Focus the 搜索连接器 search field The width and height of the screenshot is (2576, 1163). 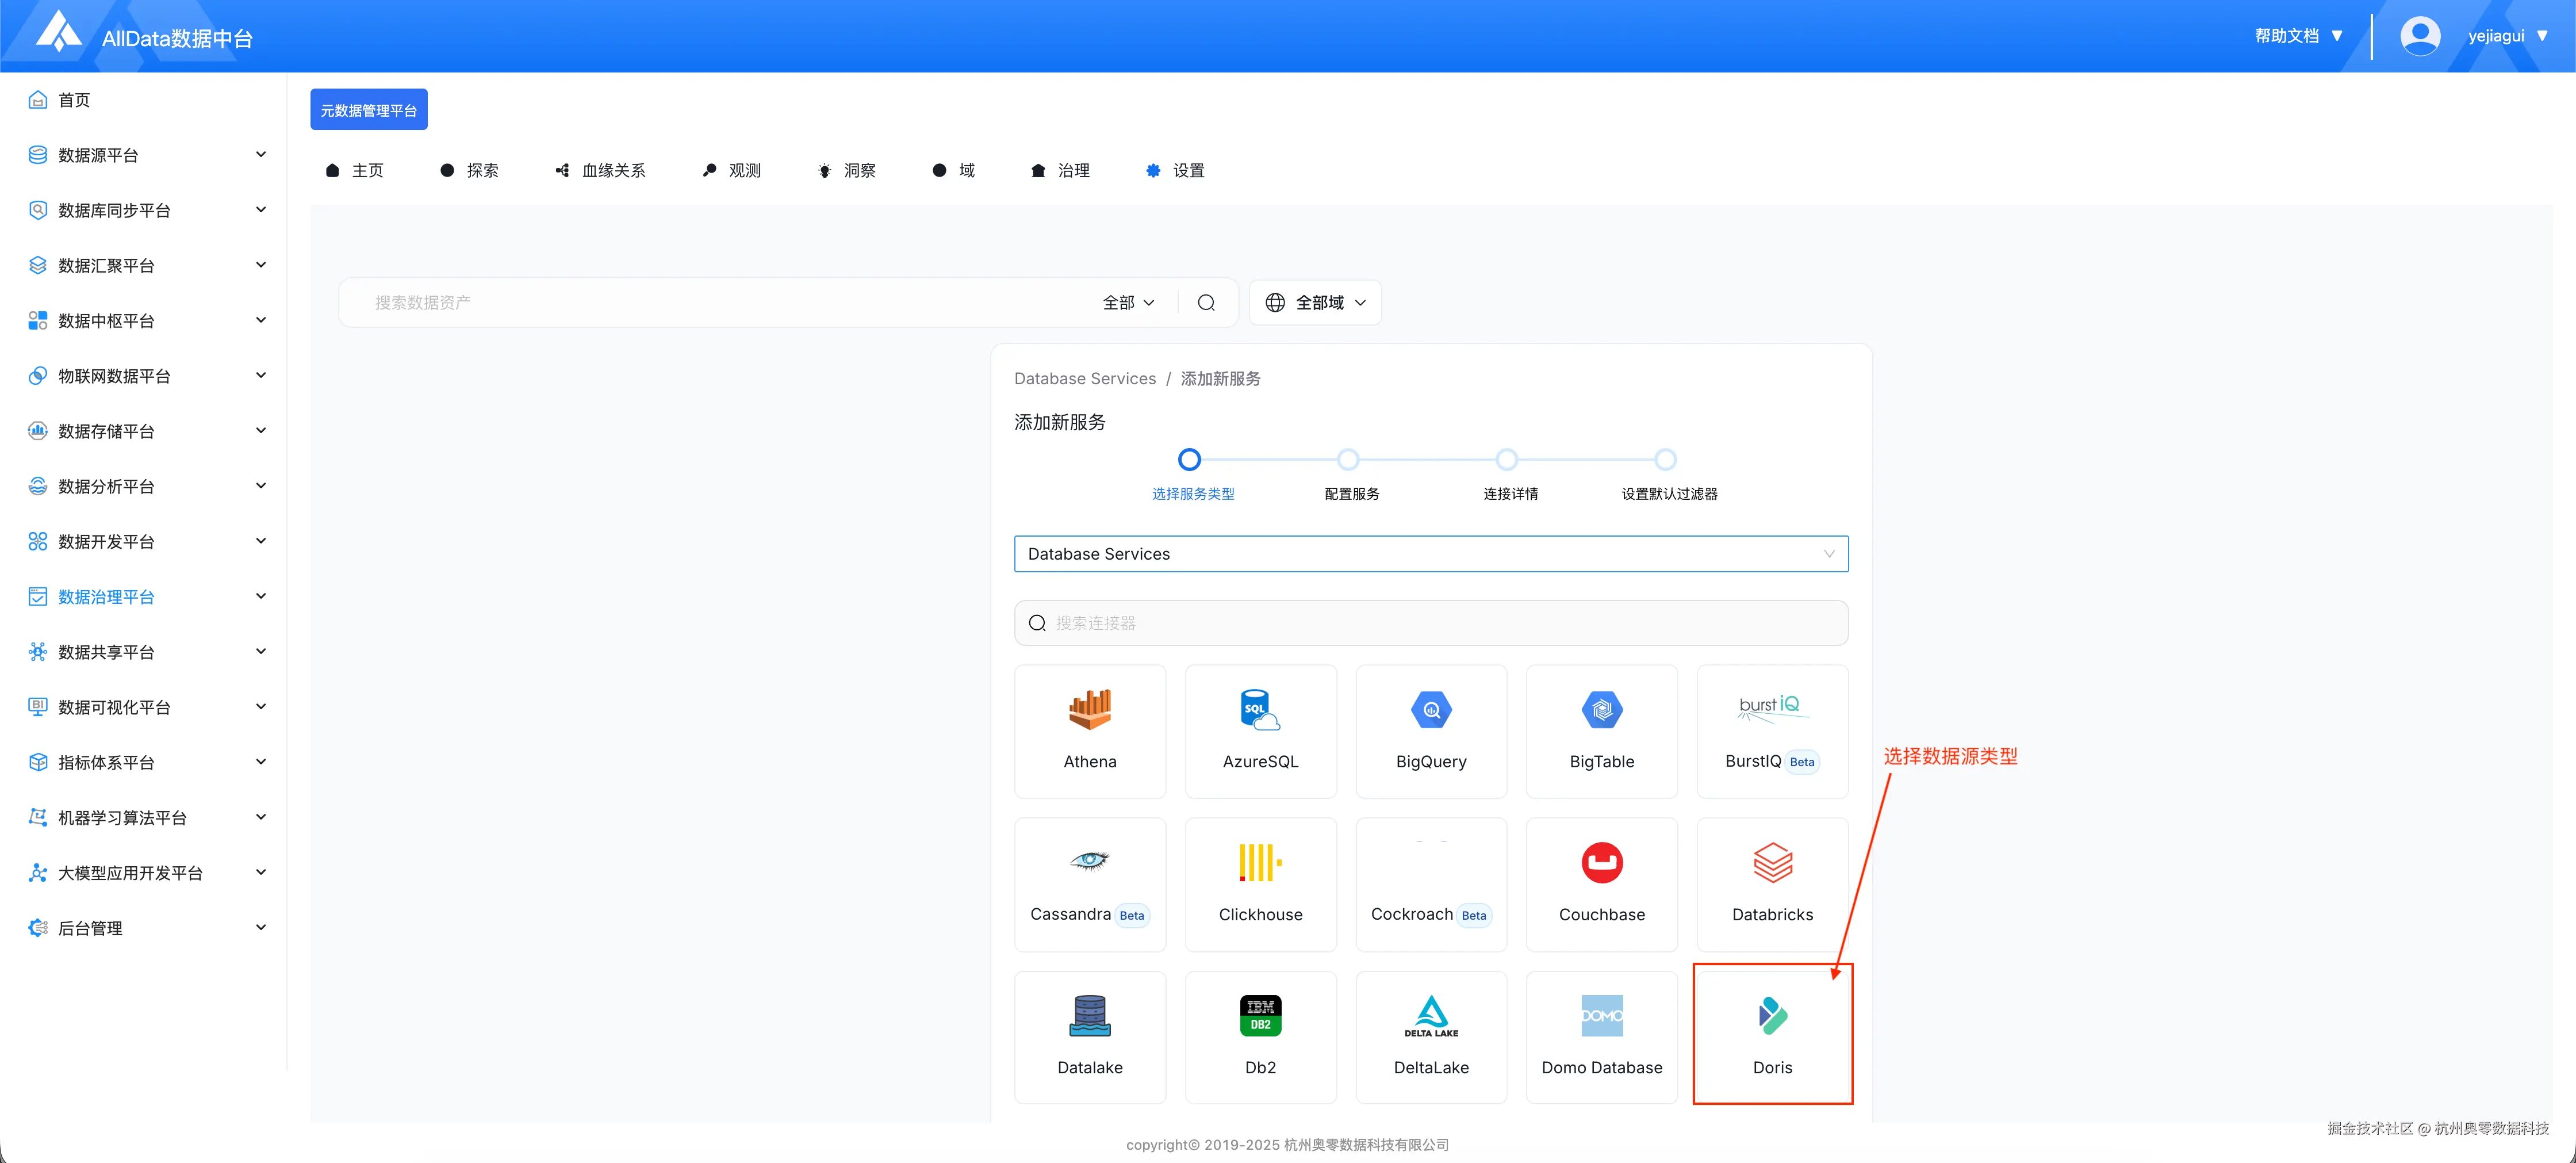pyautogui.click(x=1430, y=623)
